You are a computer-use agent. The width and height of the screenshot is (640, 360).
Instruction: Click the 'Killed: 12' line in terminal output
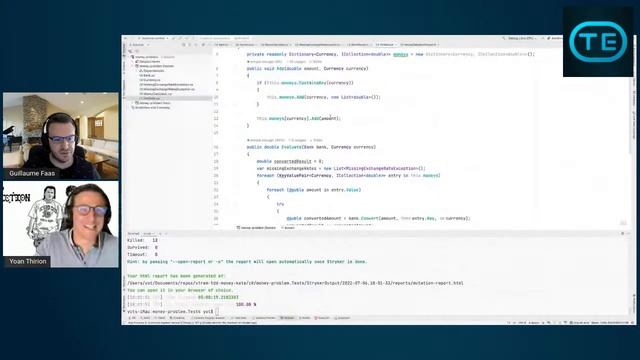coord(142,240)
